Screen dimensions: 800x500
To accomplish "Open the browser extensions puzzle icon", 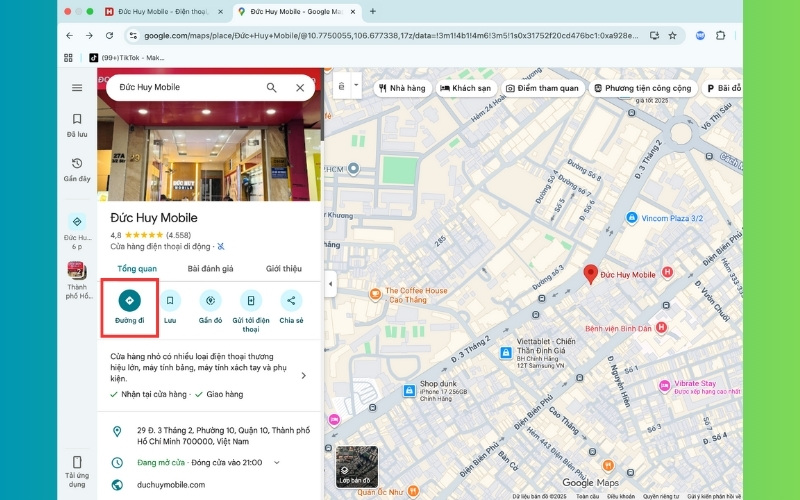I will coord(720,35).
